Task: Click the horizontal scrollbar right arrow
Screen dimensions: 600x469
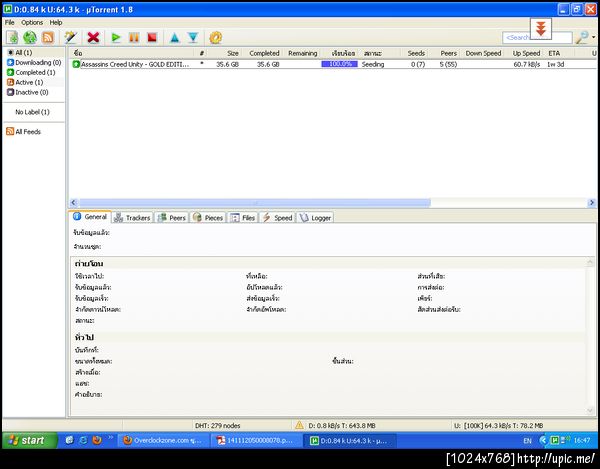Action: click(592, 202)
